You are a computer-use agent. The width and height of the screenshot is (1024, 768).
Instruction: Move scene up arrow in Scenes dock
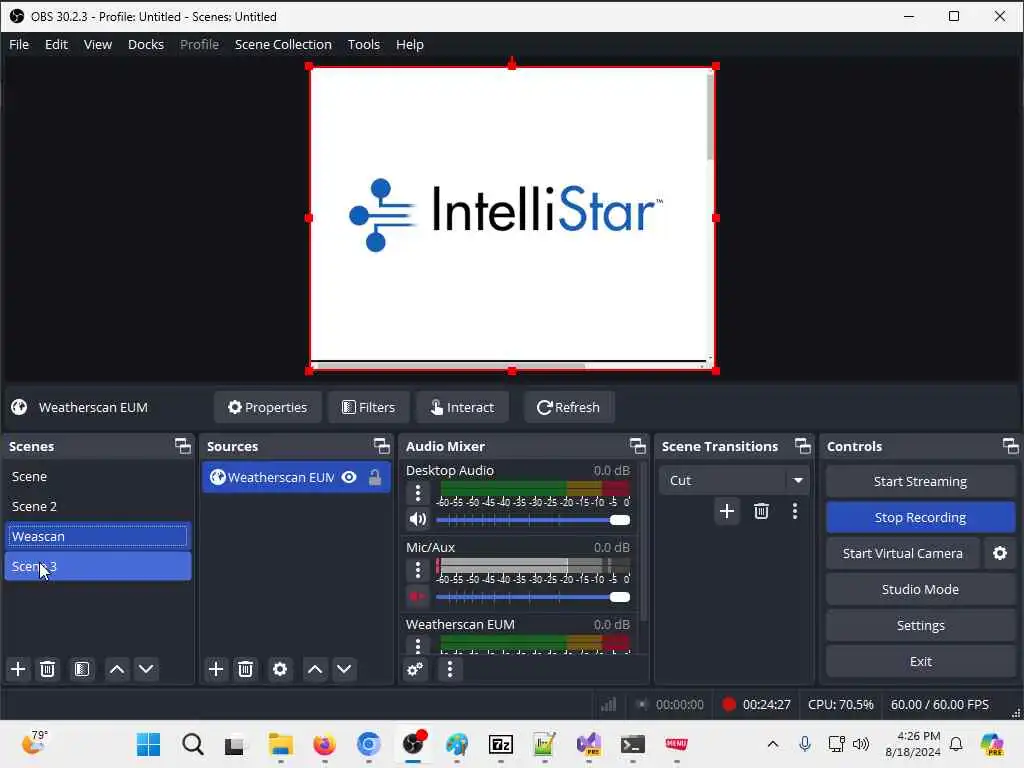point(117,669)
